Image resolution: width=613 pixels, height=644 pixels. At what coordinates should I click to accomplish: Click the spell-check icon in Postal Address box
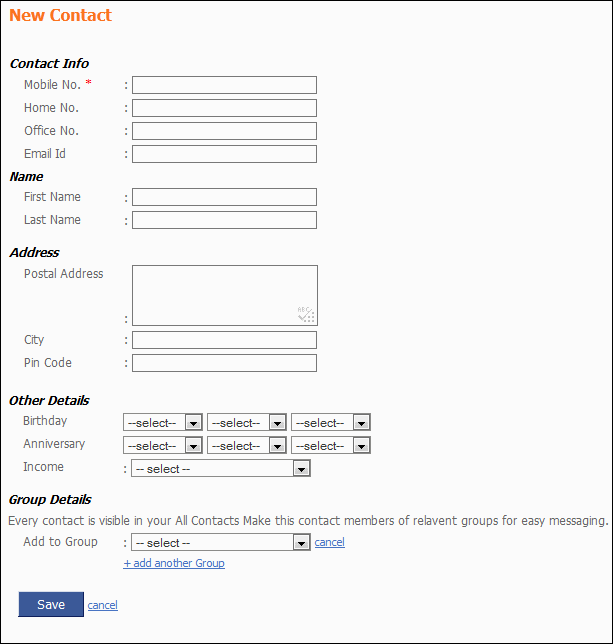[306, 315]
